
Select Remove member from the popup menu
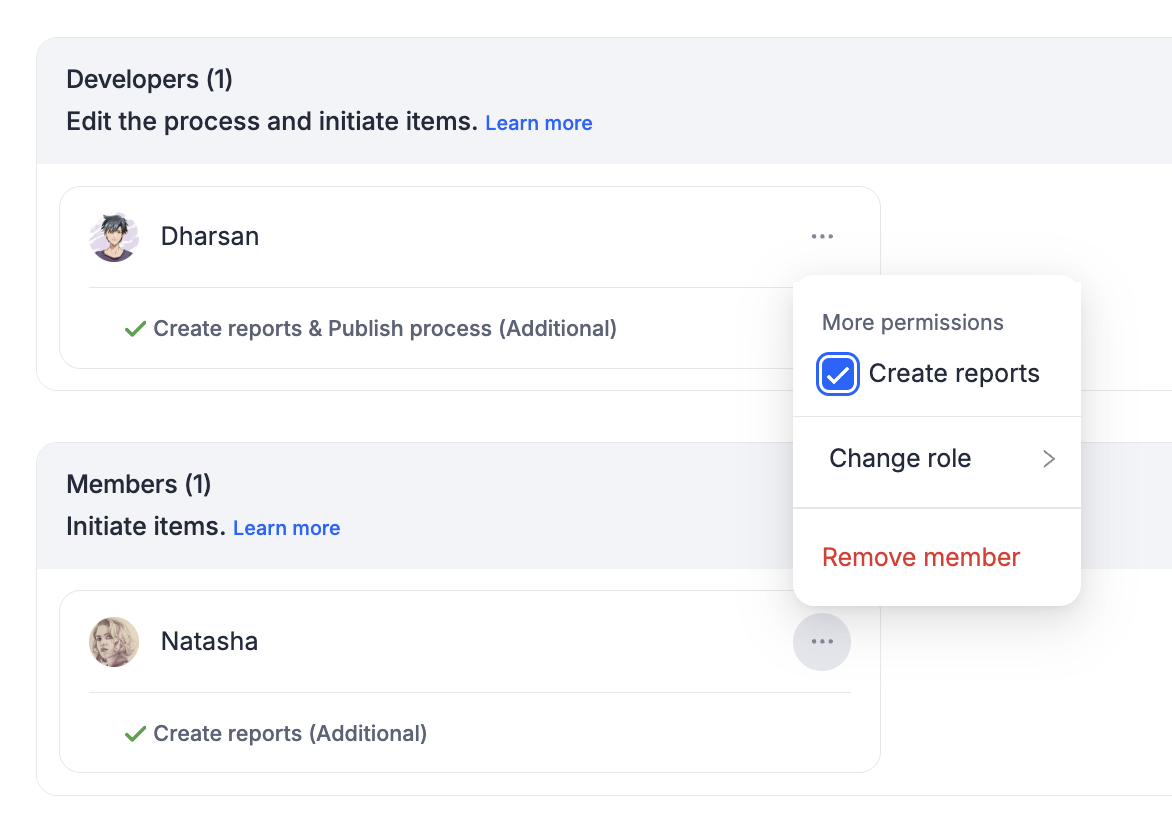pos(921,557)
